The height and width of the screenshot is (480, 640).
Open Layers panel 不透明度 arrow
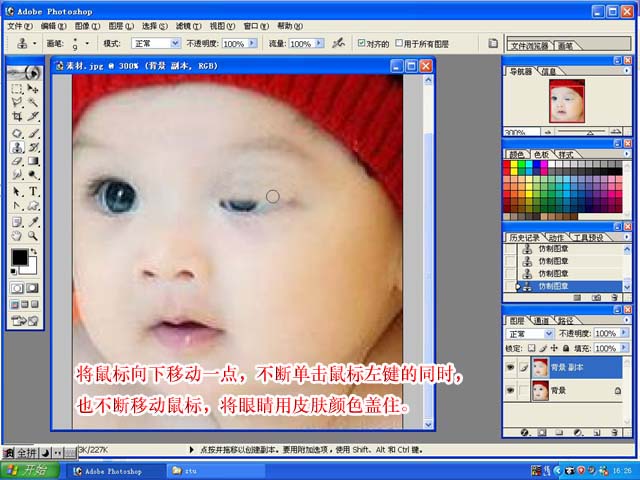pyautogui.click(x=624, y=333)
